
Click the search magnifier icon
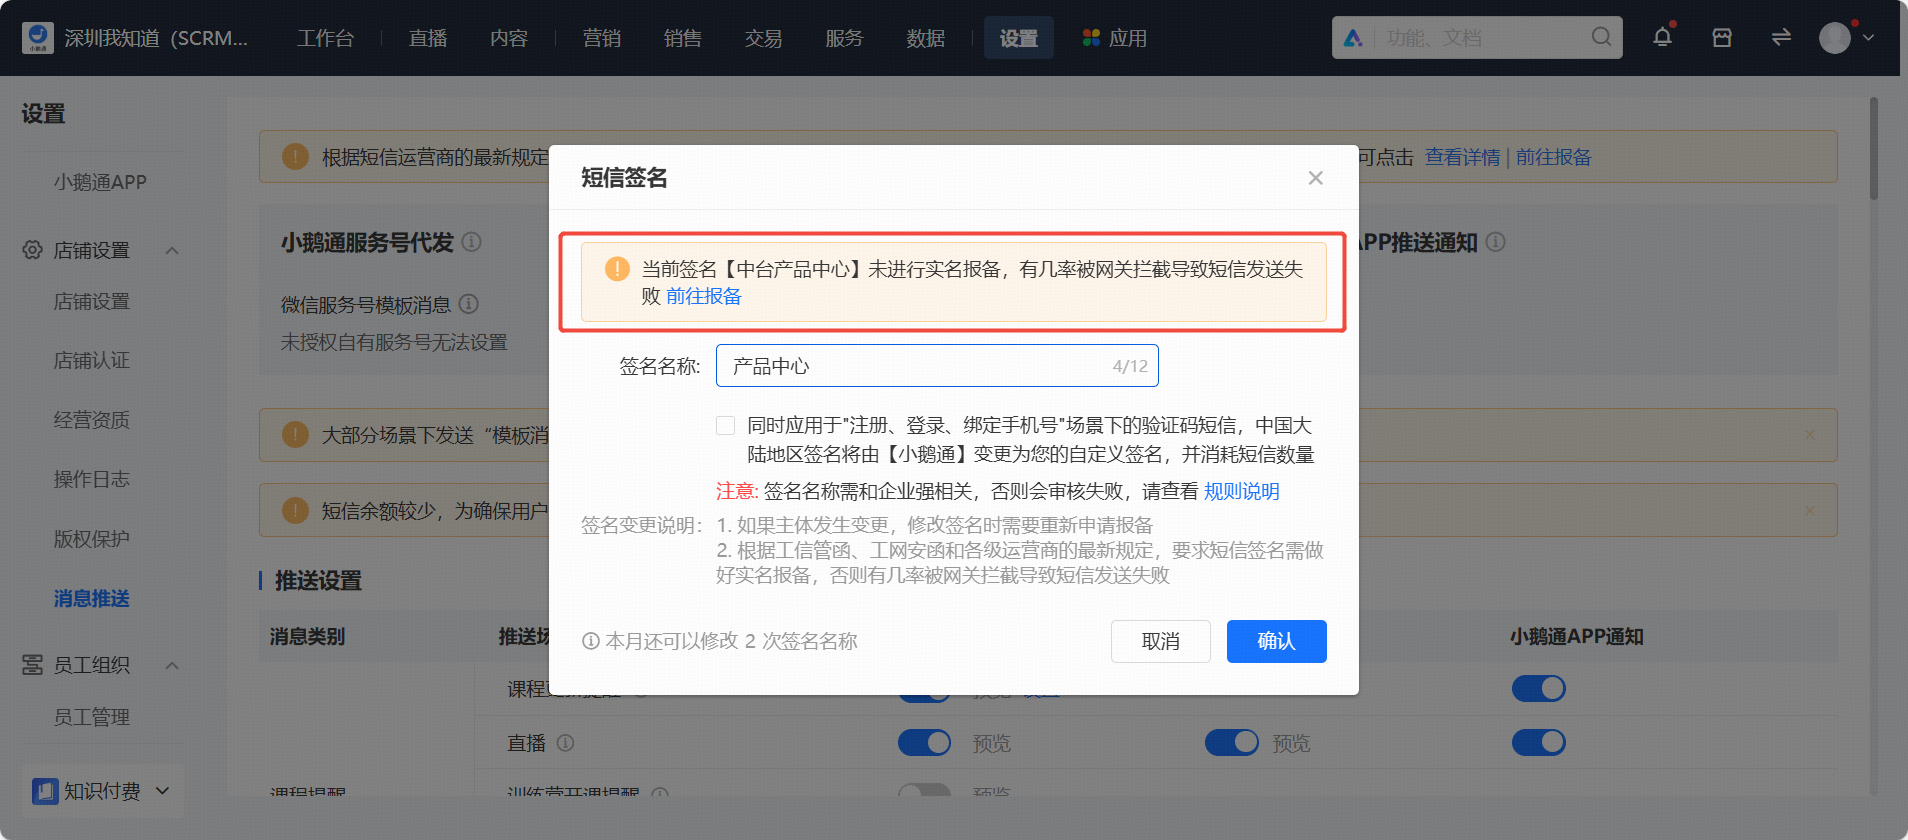(x=1601, y=37)
